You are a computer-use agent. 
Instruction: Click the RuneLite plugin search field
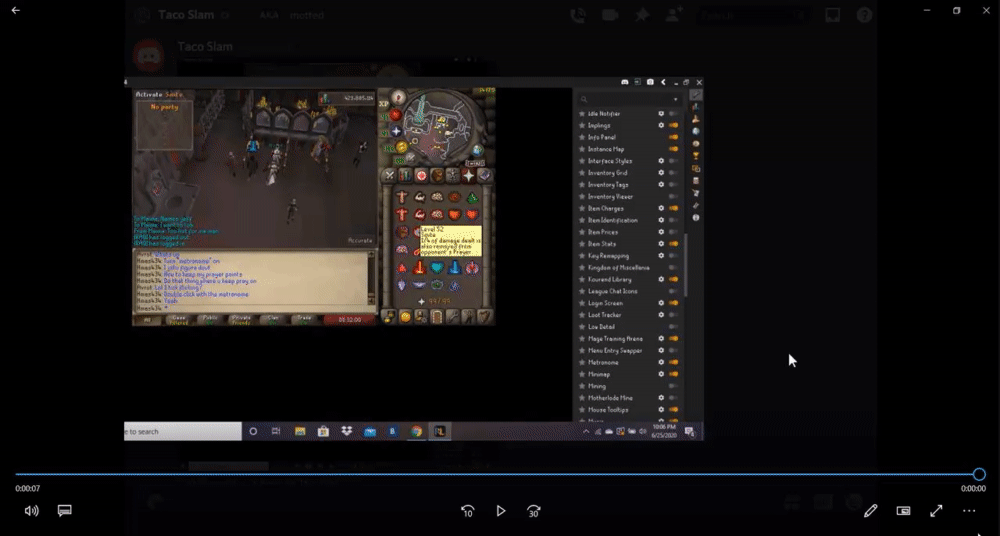(x=628, y=100)
